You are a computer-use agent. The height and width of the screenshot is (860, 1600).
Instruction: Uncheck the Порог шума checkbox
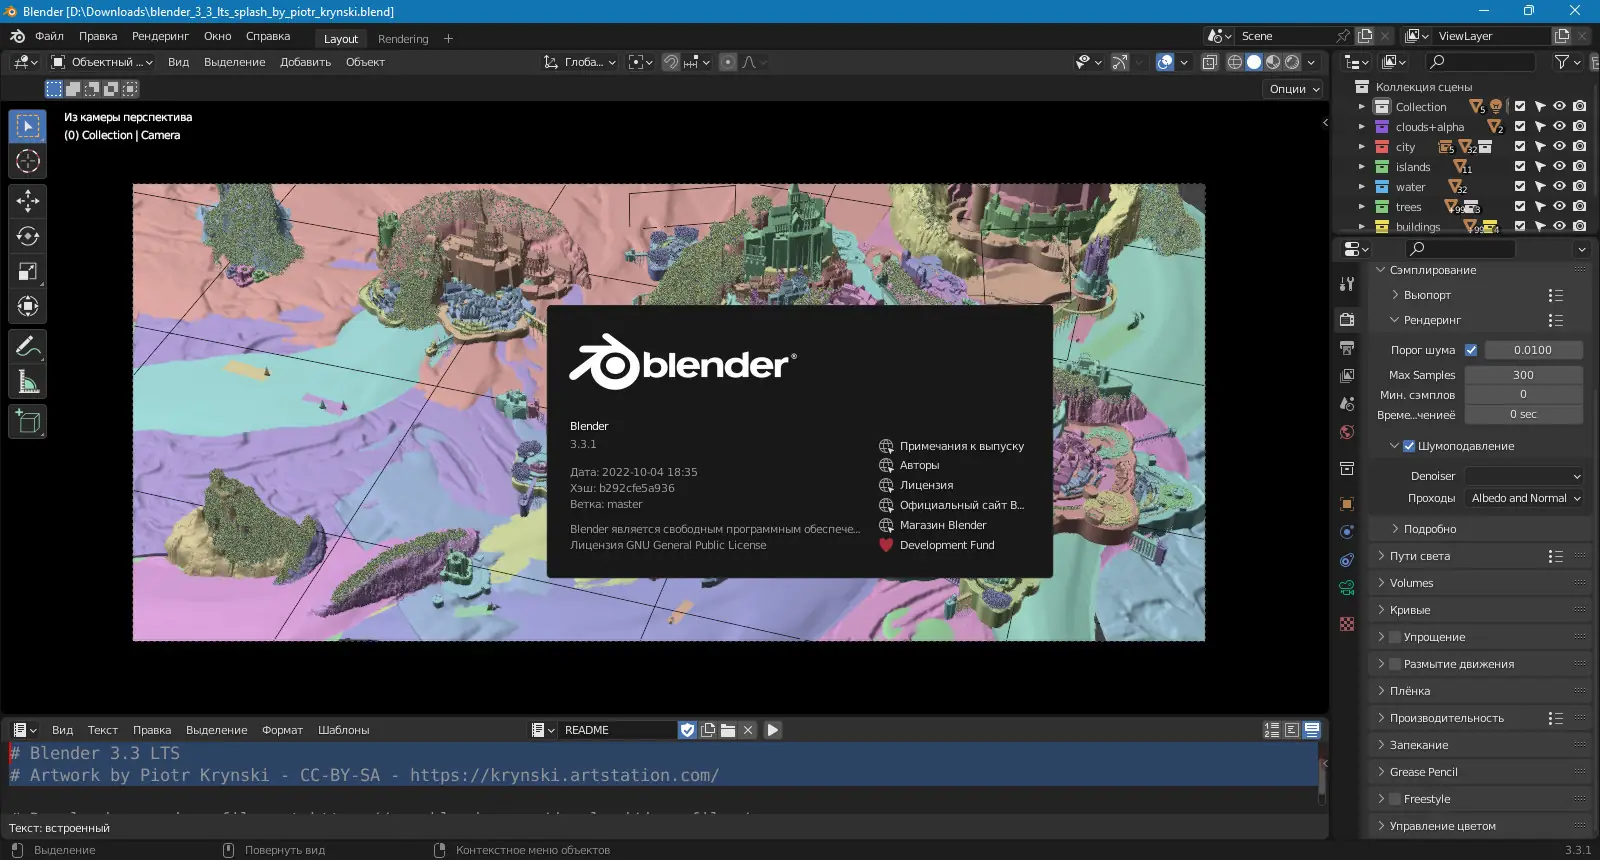point(1471,350)
